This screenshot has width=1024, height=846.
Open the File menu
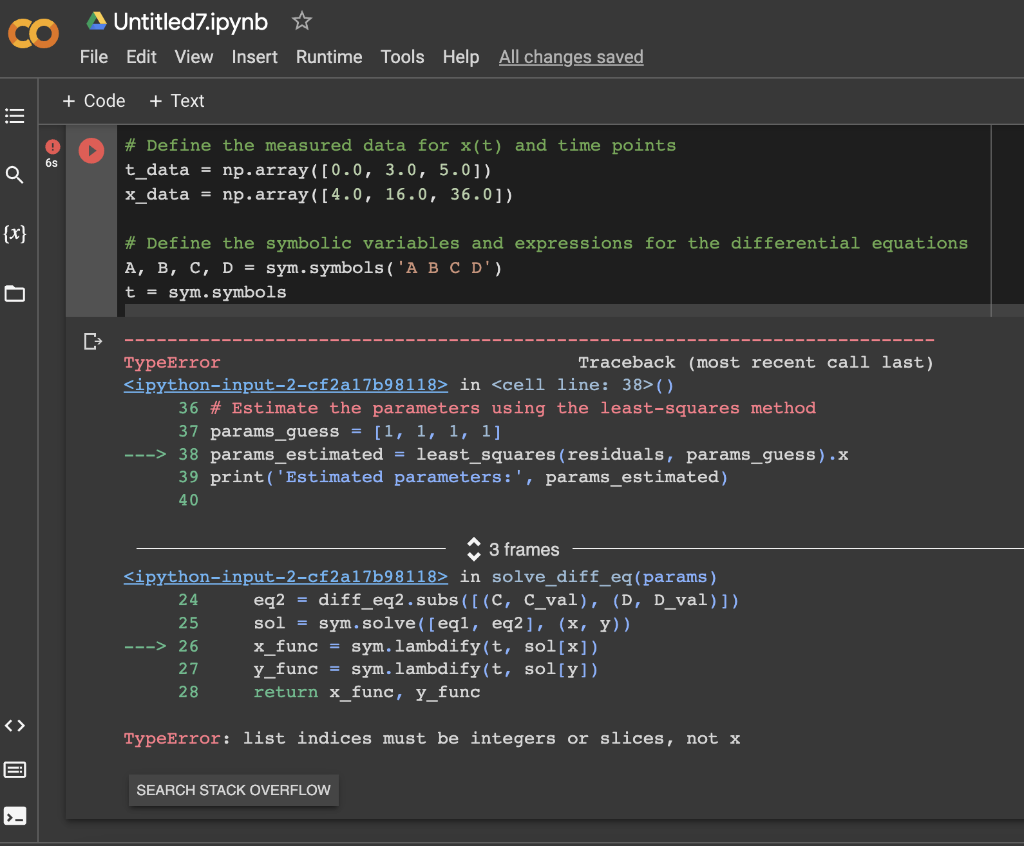[94, 57]
